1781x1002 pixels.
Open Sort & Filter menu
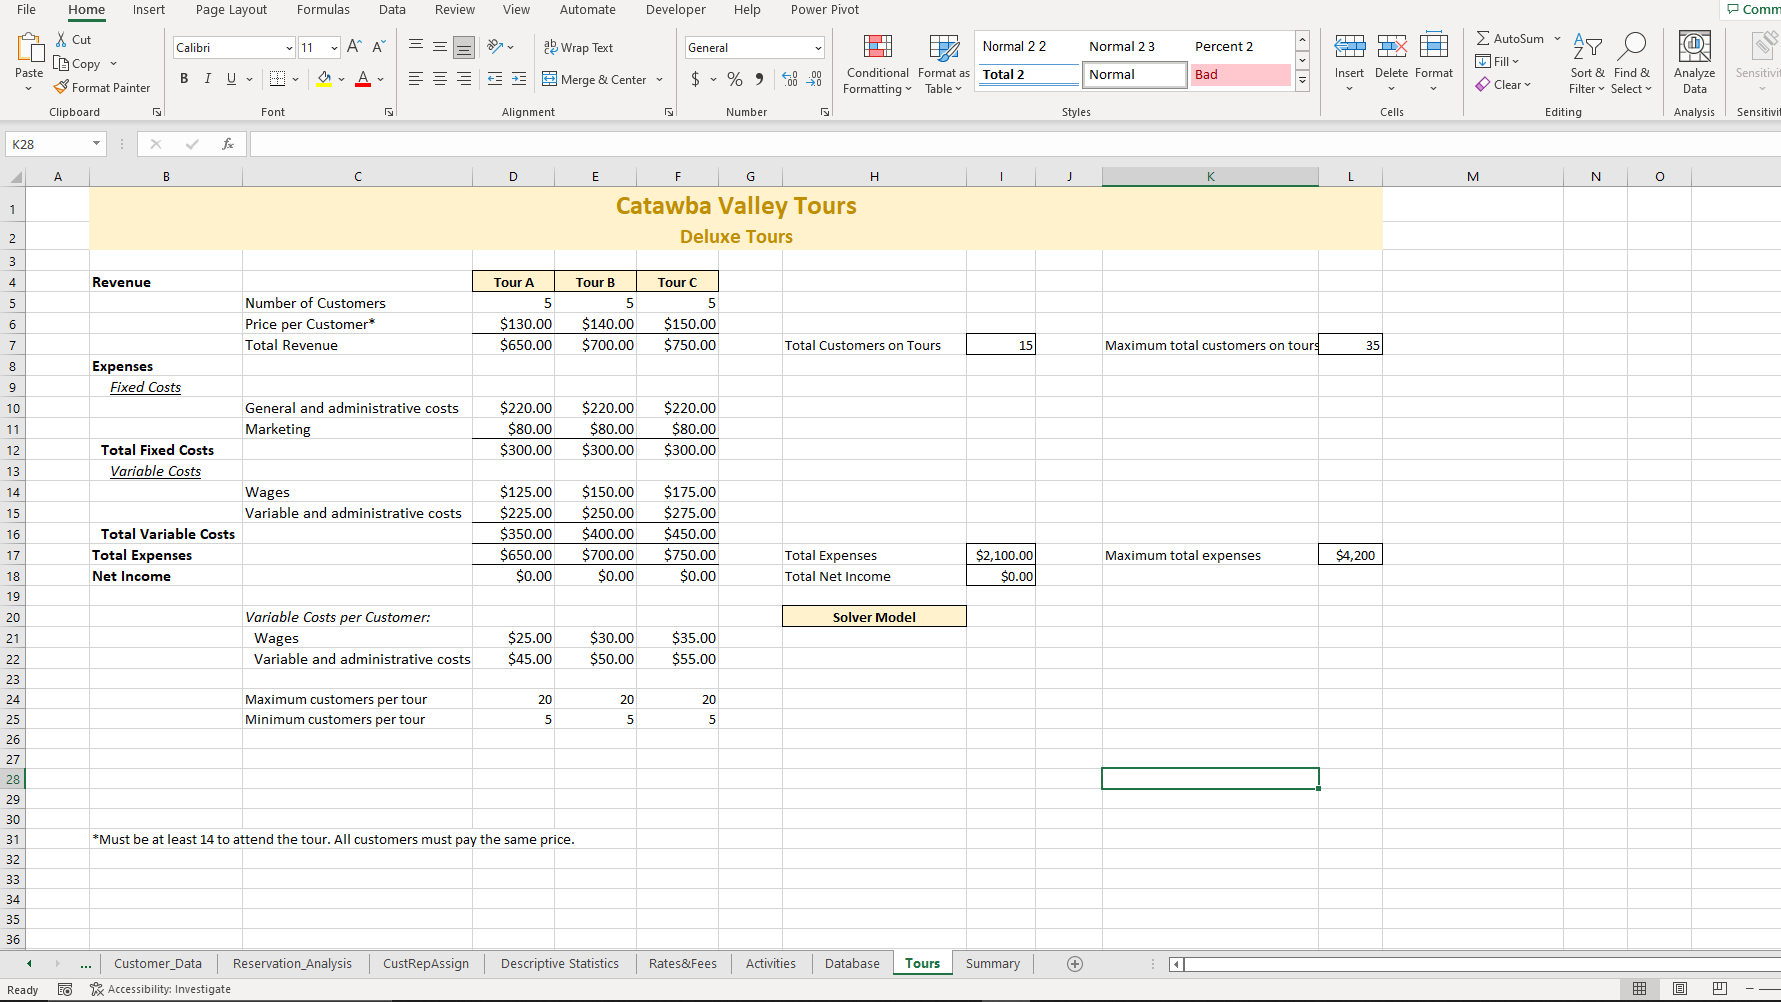[x=1587, y=62]
